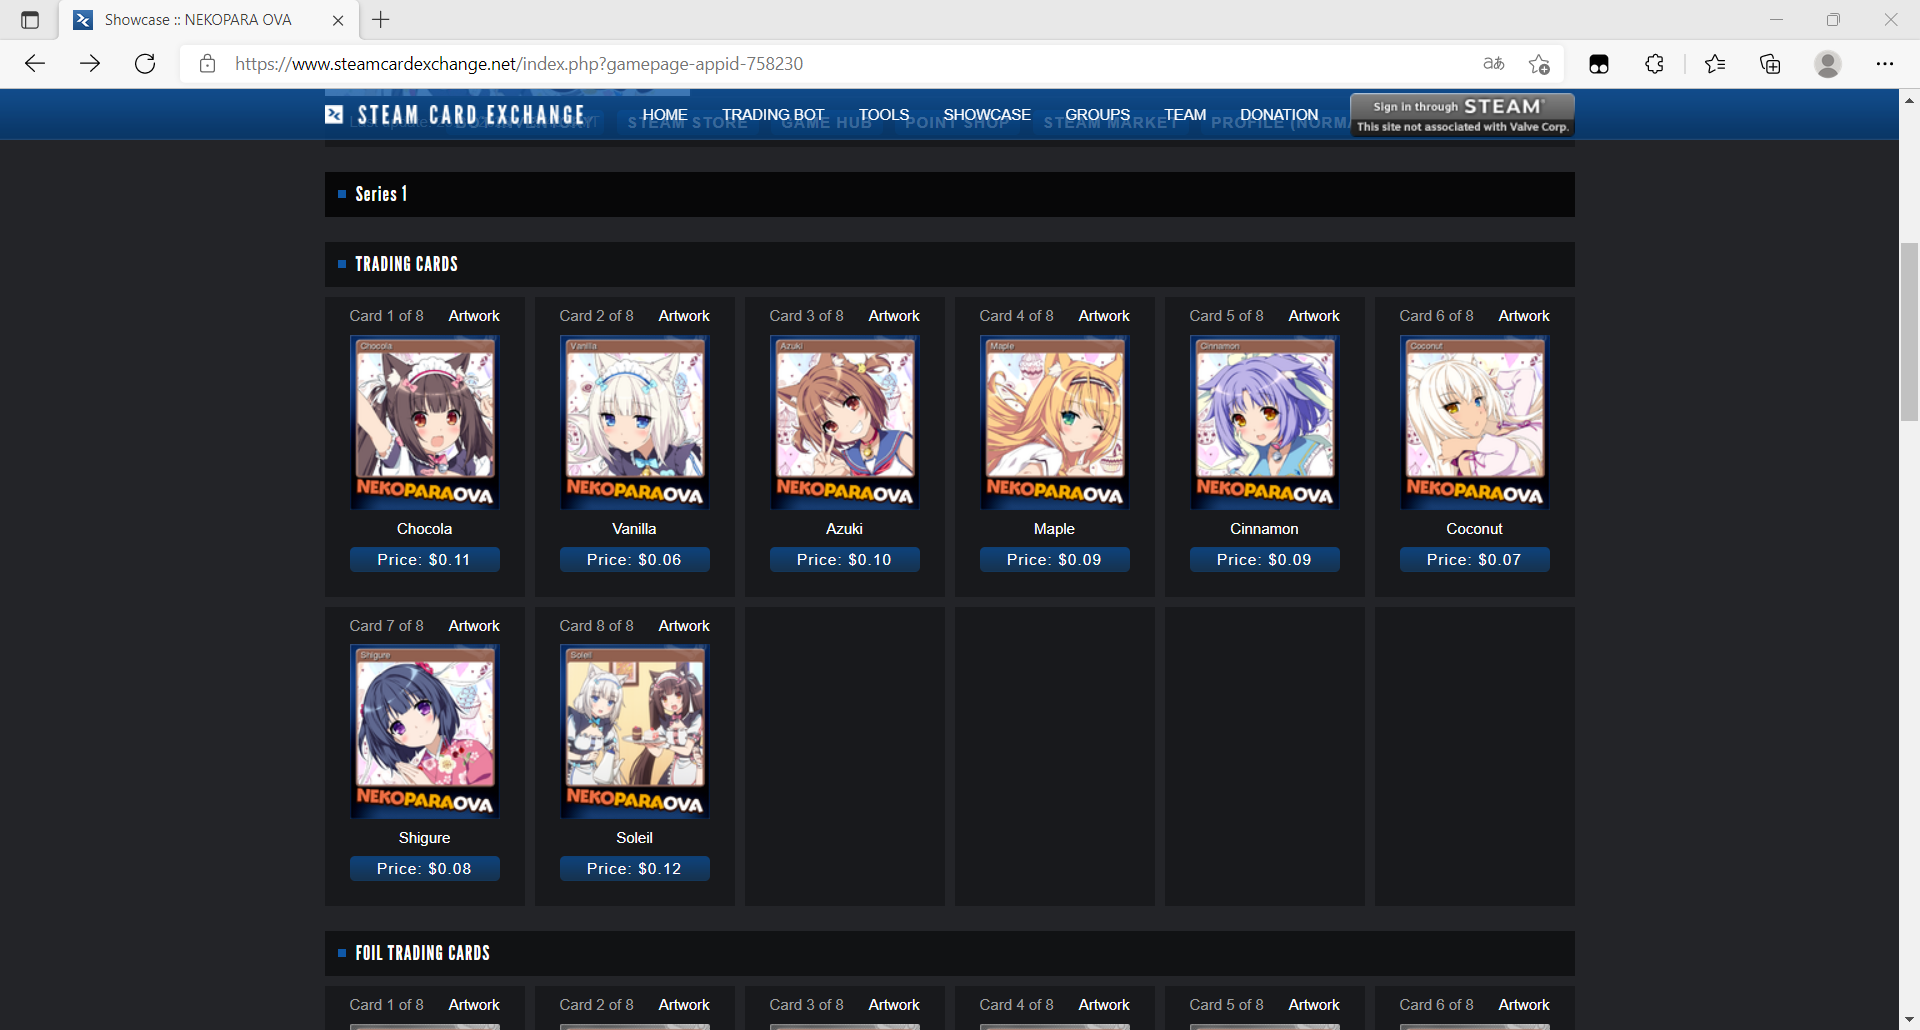This screenshot has width=1920, height=1030.
Task: Click the Chocola card image
Action: [x=425, y=422]
